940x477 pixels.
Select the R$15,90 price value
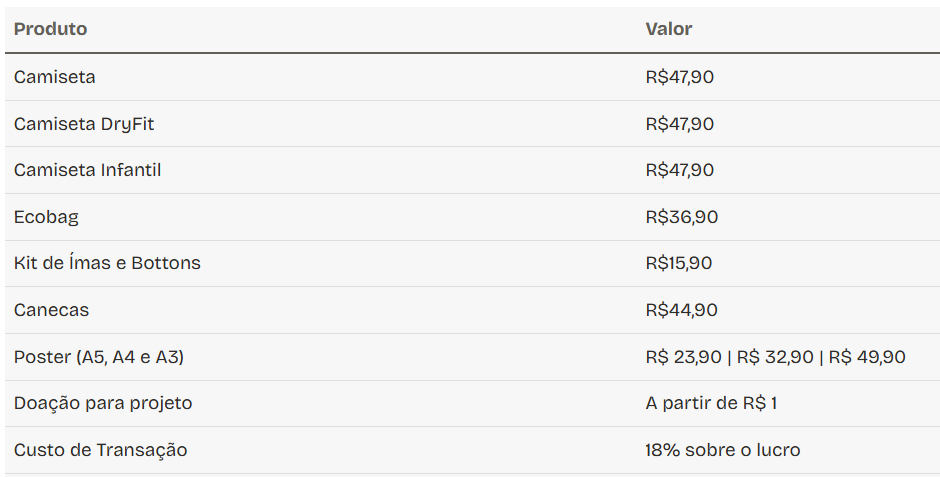[679, 263]
